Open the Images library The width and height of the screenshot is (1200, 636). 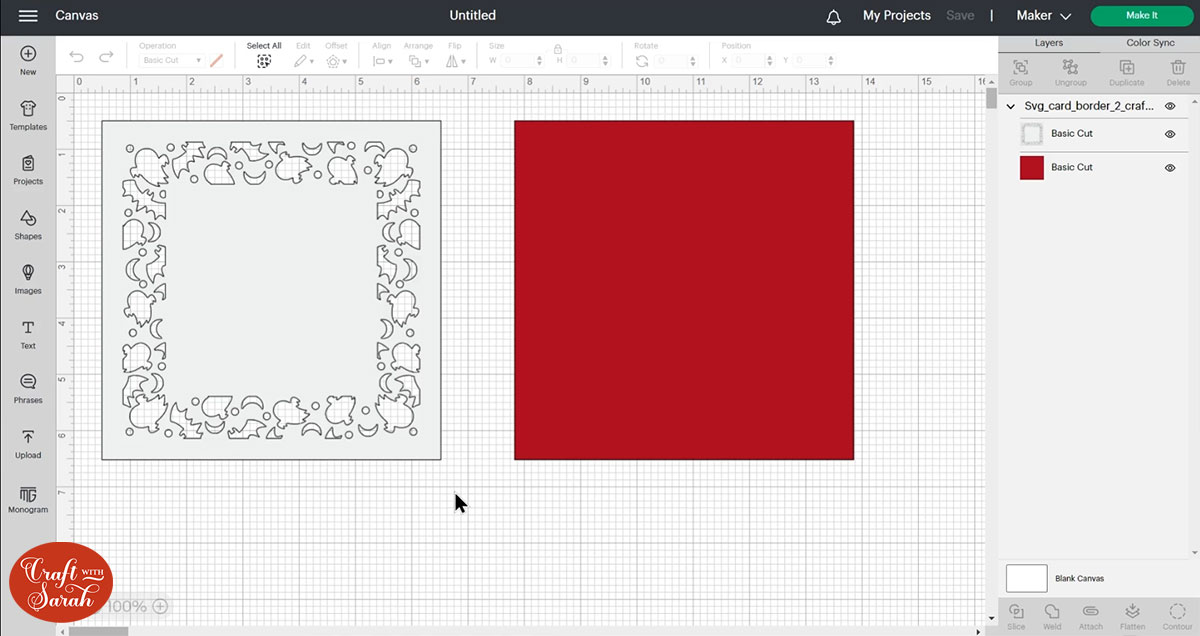28,278
